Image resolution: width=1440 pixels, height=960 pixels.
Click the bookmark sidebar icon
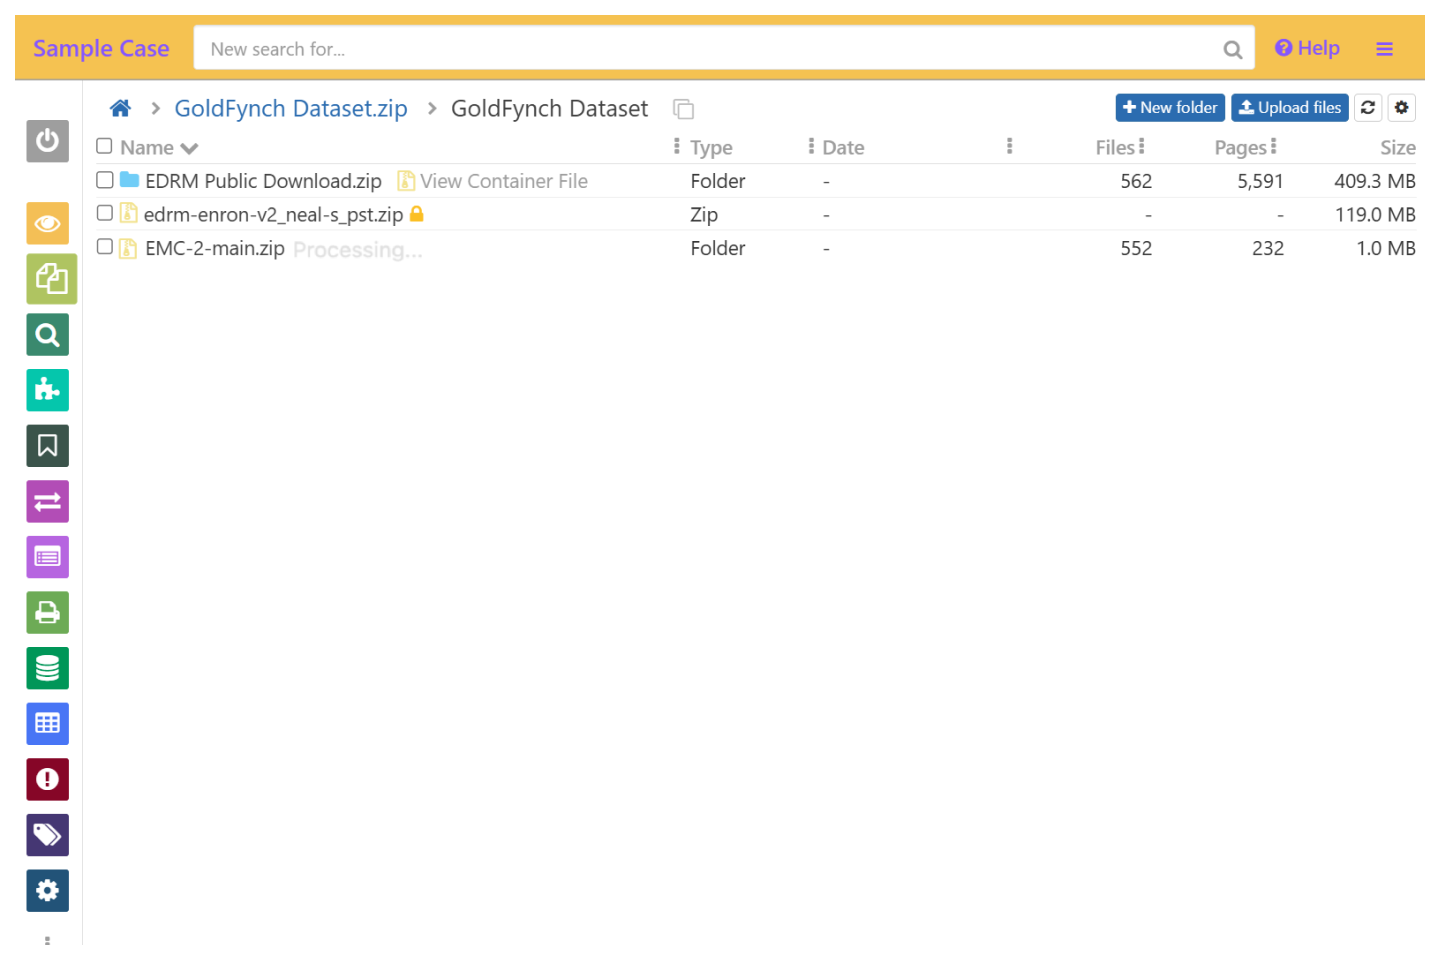click(x=47, y=446)
